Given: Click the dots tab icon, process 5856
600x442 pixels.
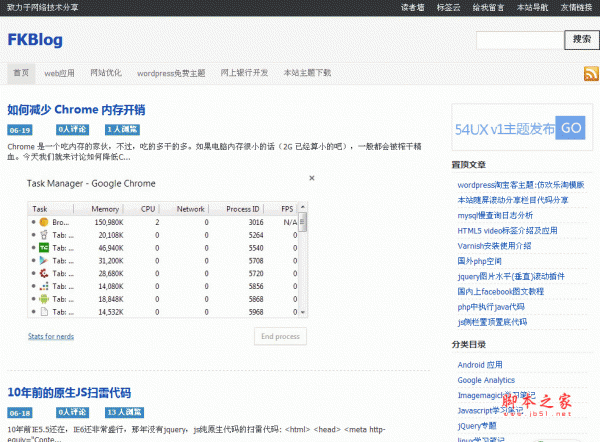Looking at the screenshot, I should [44, 286].
